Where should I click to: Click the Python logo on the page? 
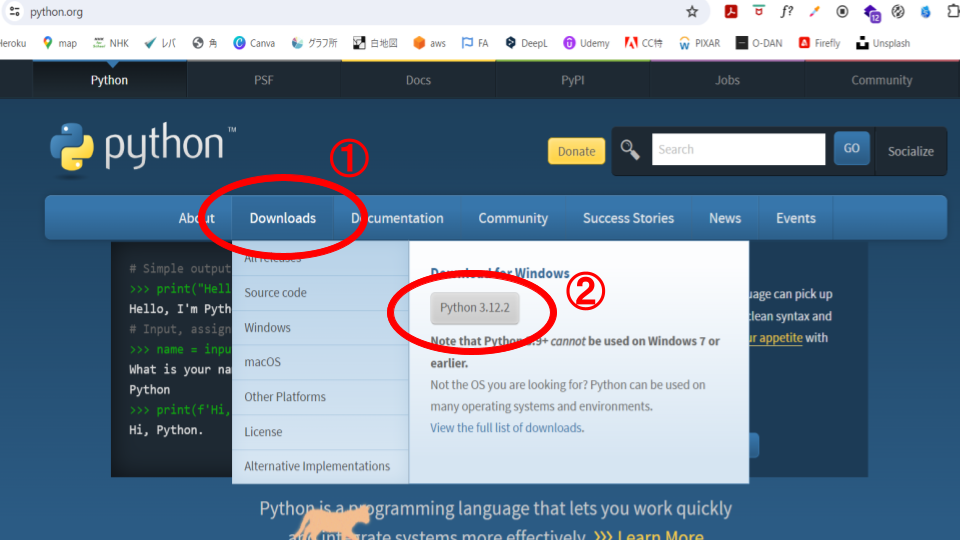143,149
